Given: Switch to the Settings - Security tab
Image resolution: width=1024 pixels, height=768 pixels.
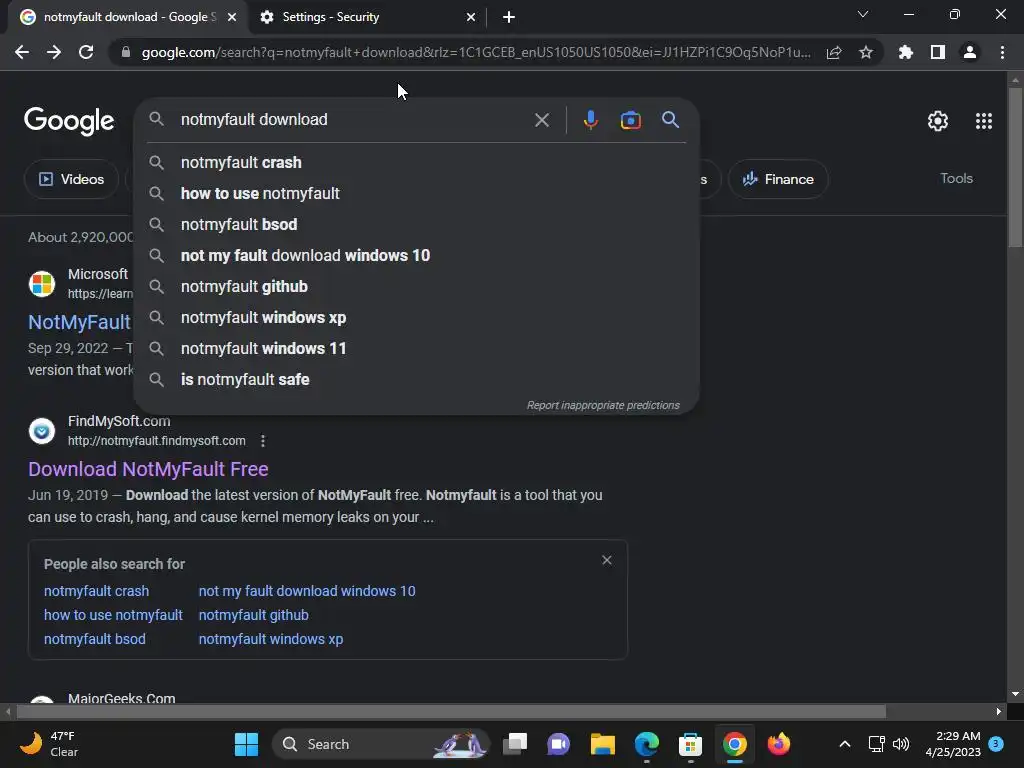Looking at the screenshot, I should click(x=368, y=17).
